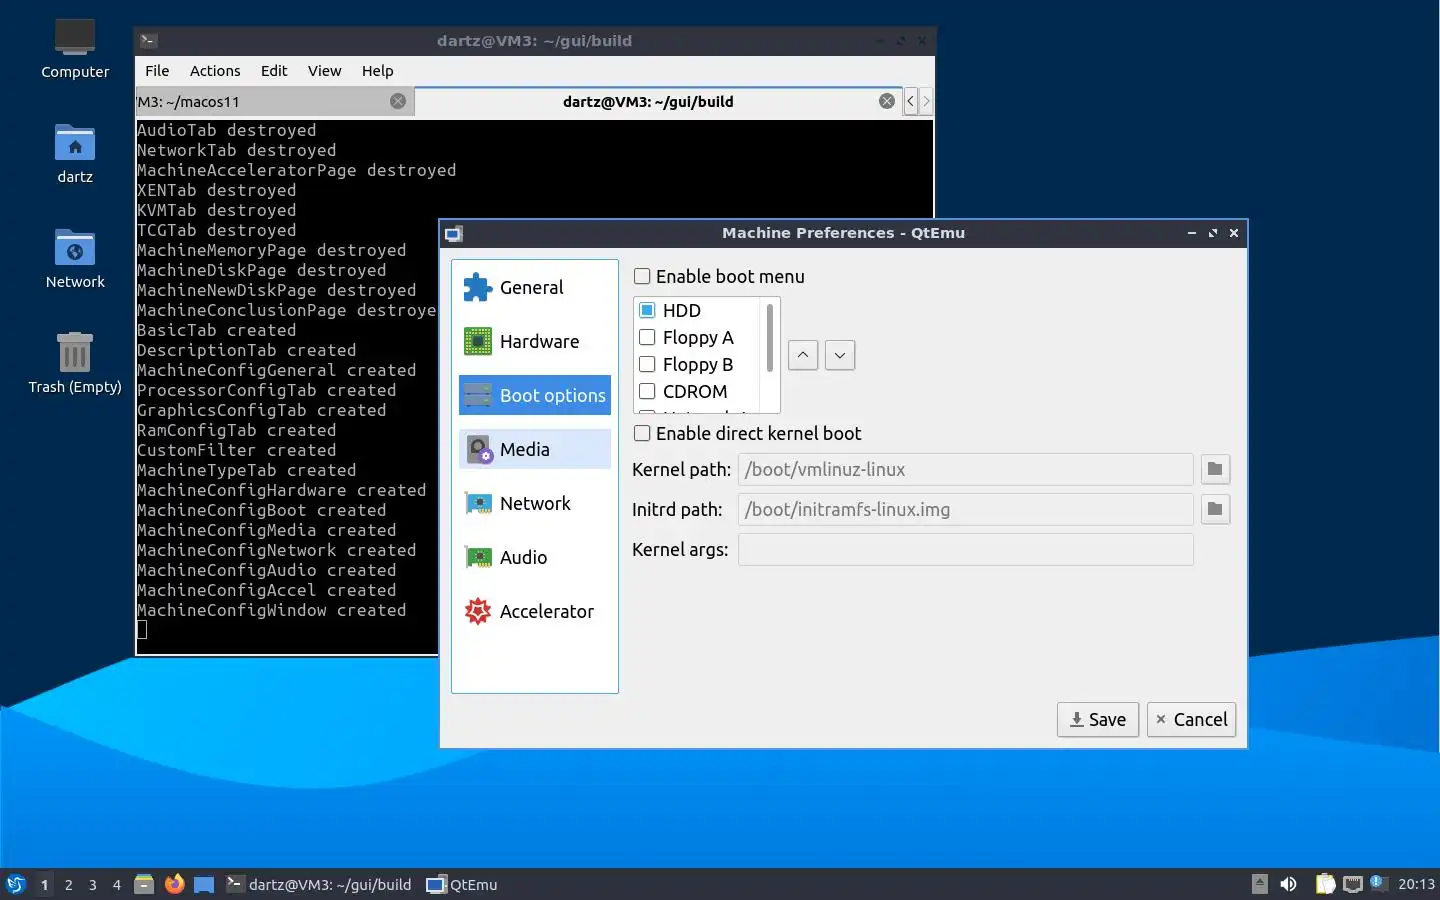Click terminal taskbar entry
Image resolution: width=1440 pixels, height=900 pixels.
(319, 884)
